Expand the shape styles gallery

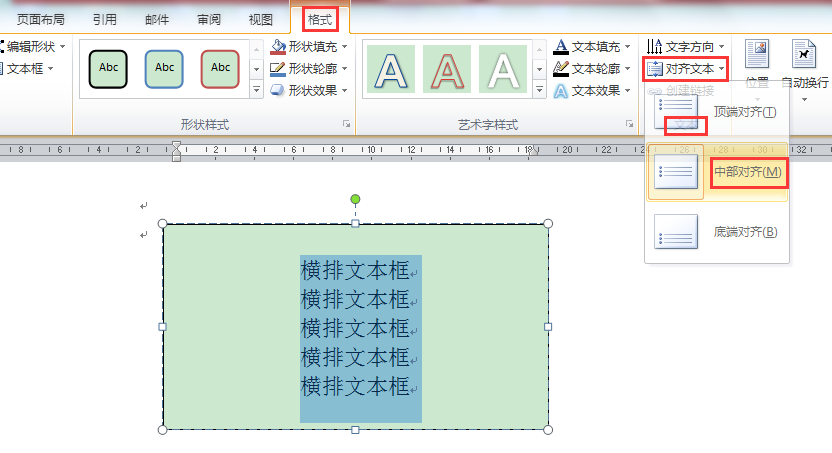pyautogui.click(x=256, y=90)
